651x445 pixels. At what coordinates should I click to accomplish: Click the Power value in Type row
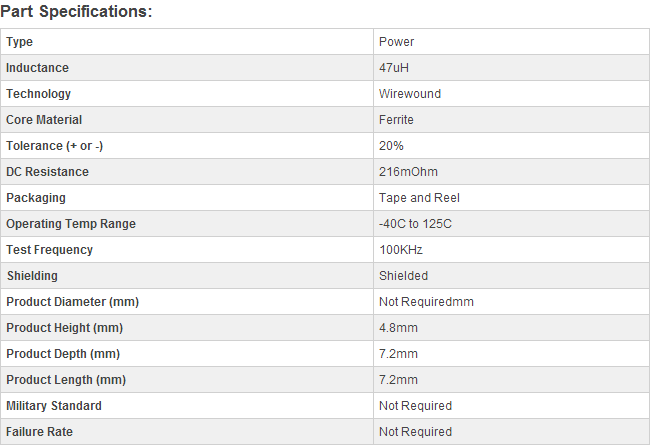click(x=396, y=42)
